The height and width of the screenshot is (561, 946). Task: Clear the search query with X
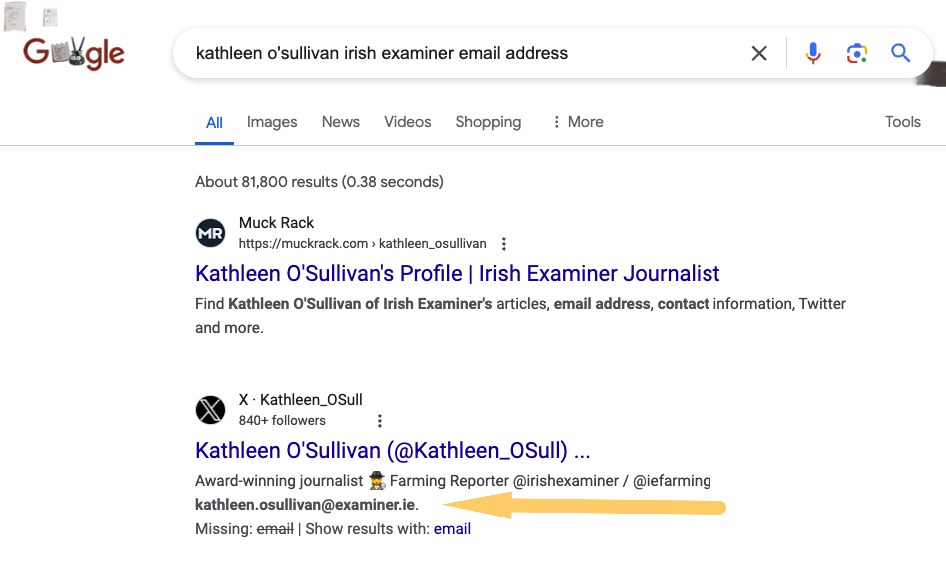tap(759, 53)
